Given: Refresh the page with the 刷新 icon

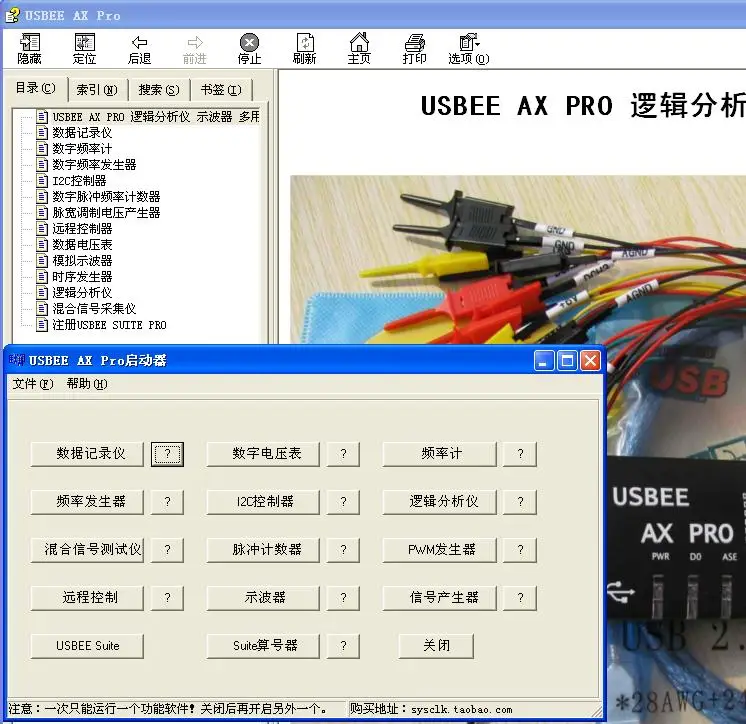Looking at the screenshot, I should pyautogui.click(x=304, y=49).
